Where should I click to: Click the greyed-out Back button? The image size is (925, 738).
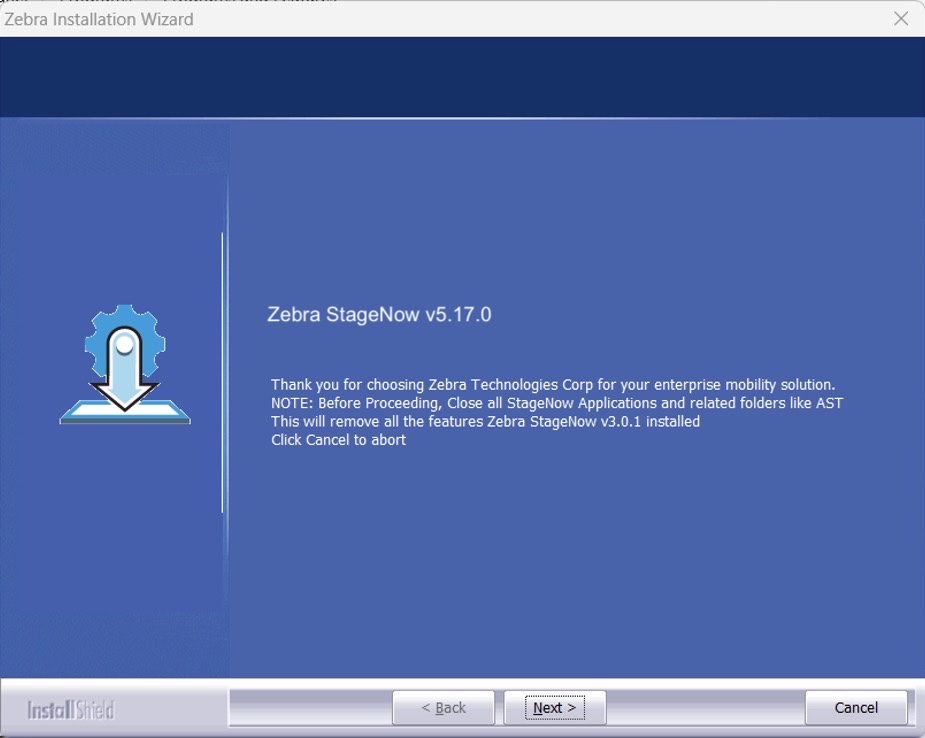tap(443, 707)
